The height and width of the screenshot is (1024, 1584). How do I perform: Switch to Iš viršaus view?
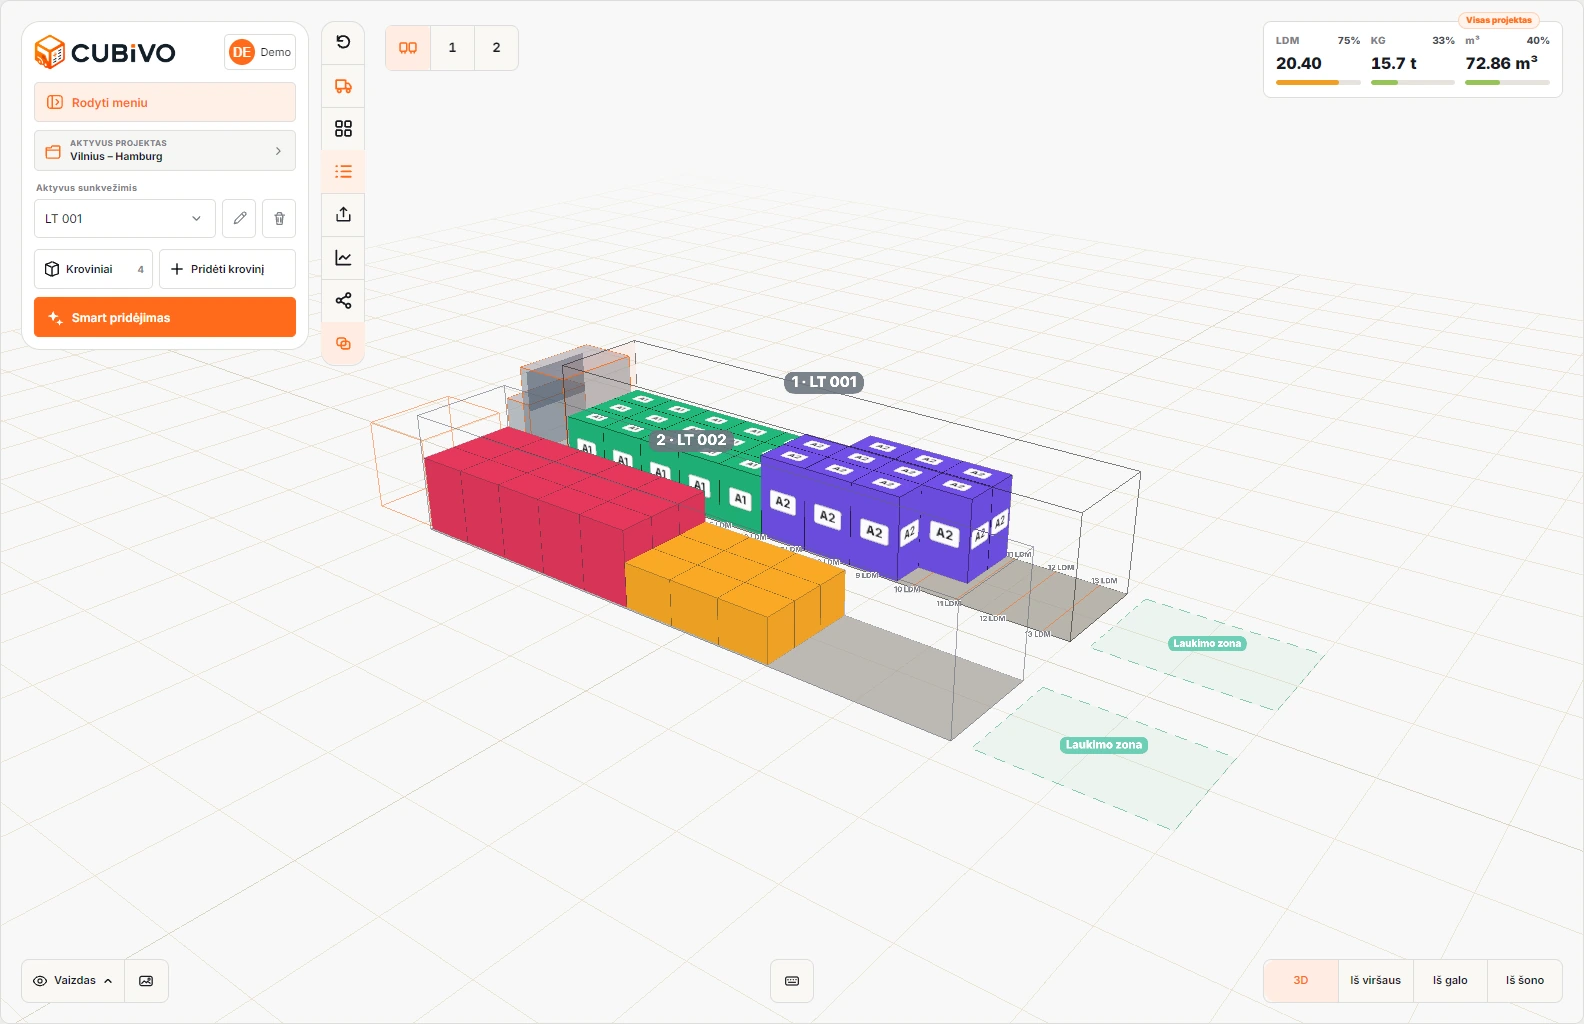tap(1375, 981)
